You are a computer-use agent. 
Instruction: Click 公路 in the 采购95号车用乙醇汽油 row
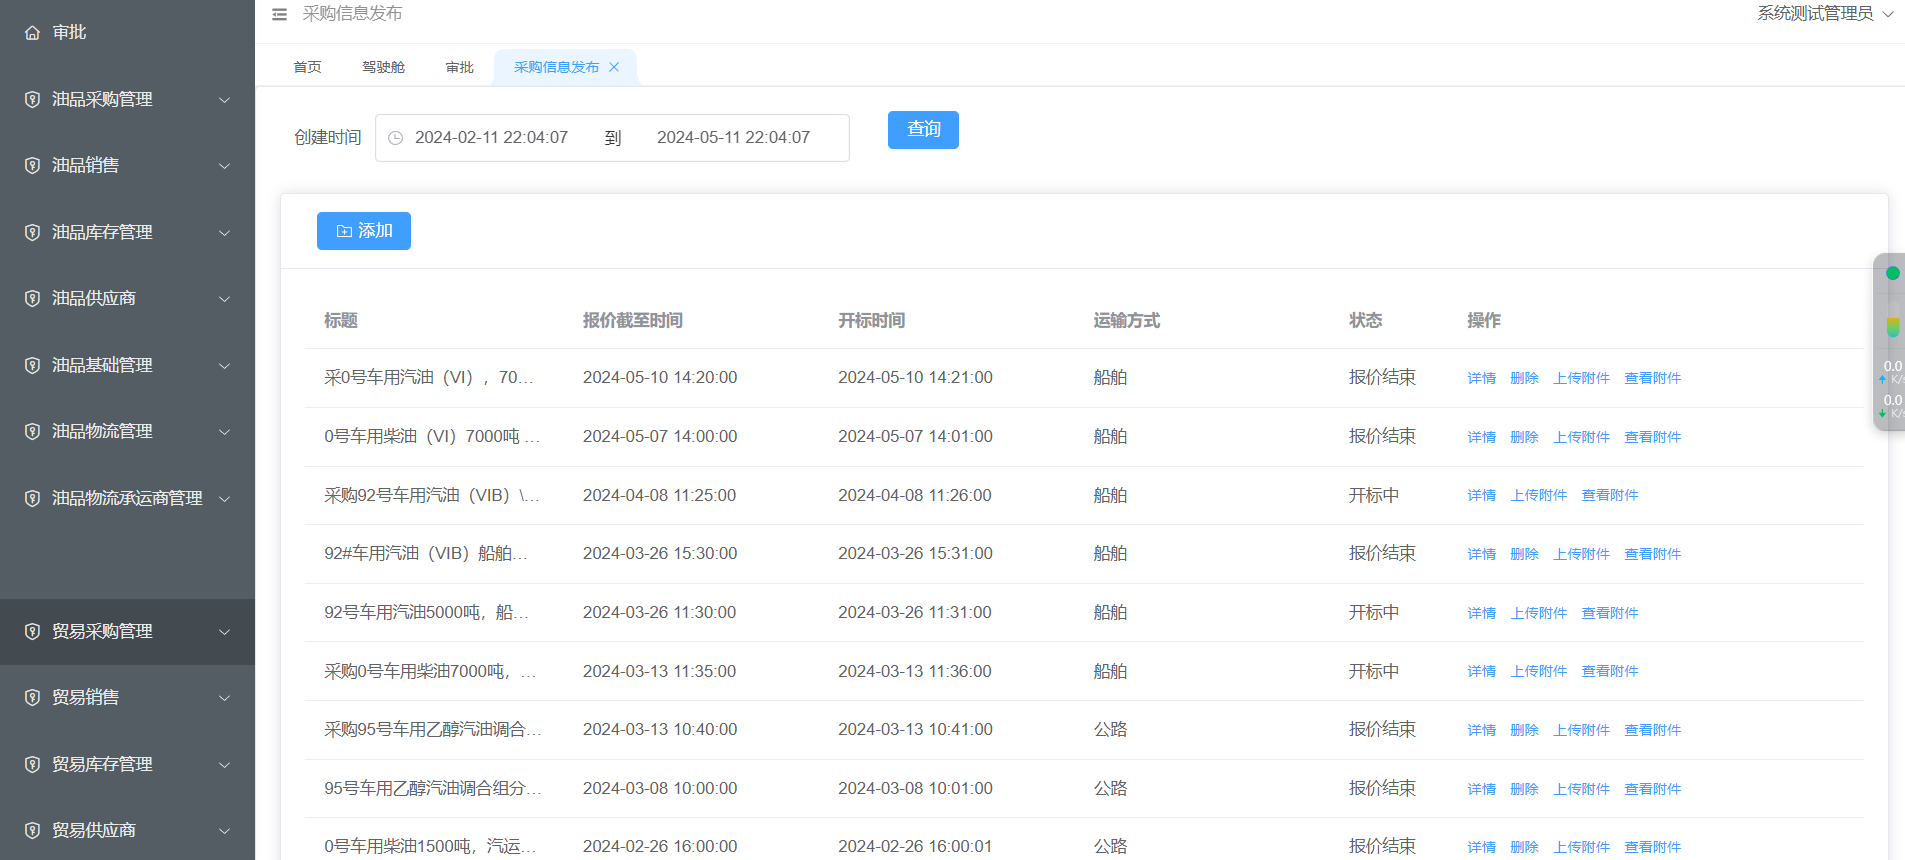click(x=1110, y=730)
